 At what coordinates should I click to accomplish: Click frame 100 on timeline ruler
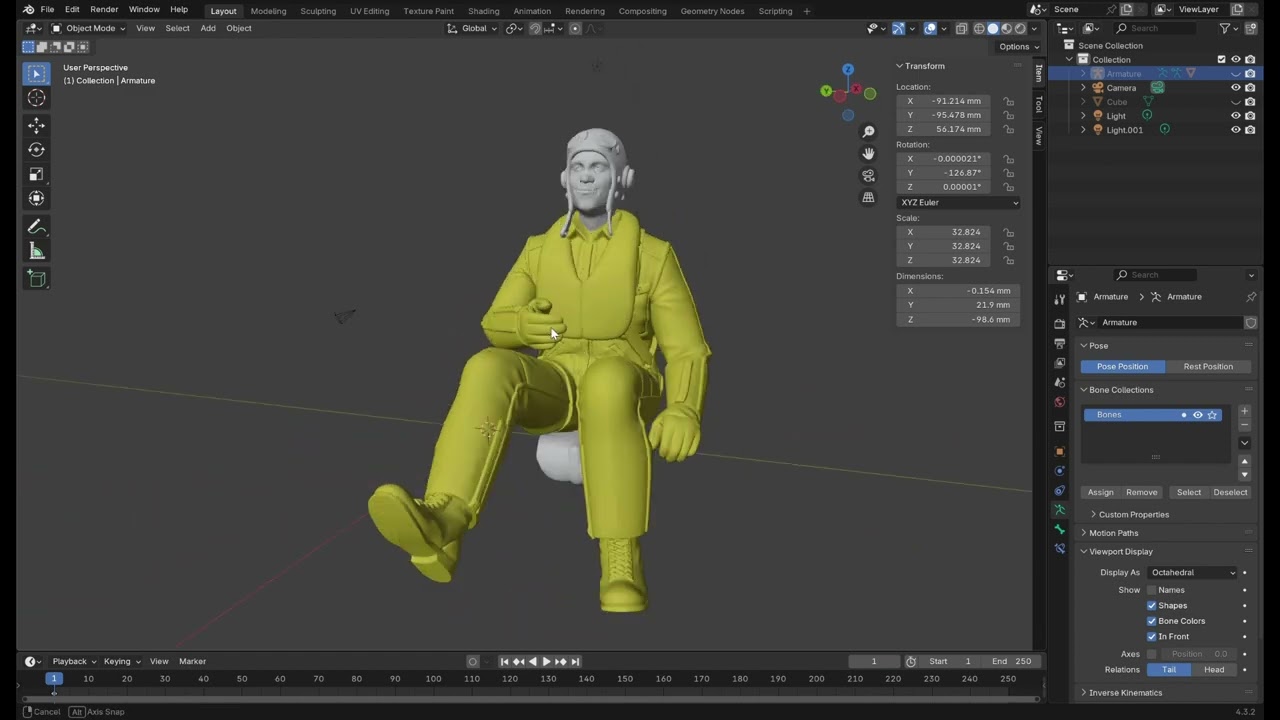433,679
